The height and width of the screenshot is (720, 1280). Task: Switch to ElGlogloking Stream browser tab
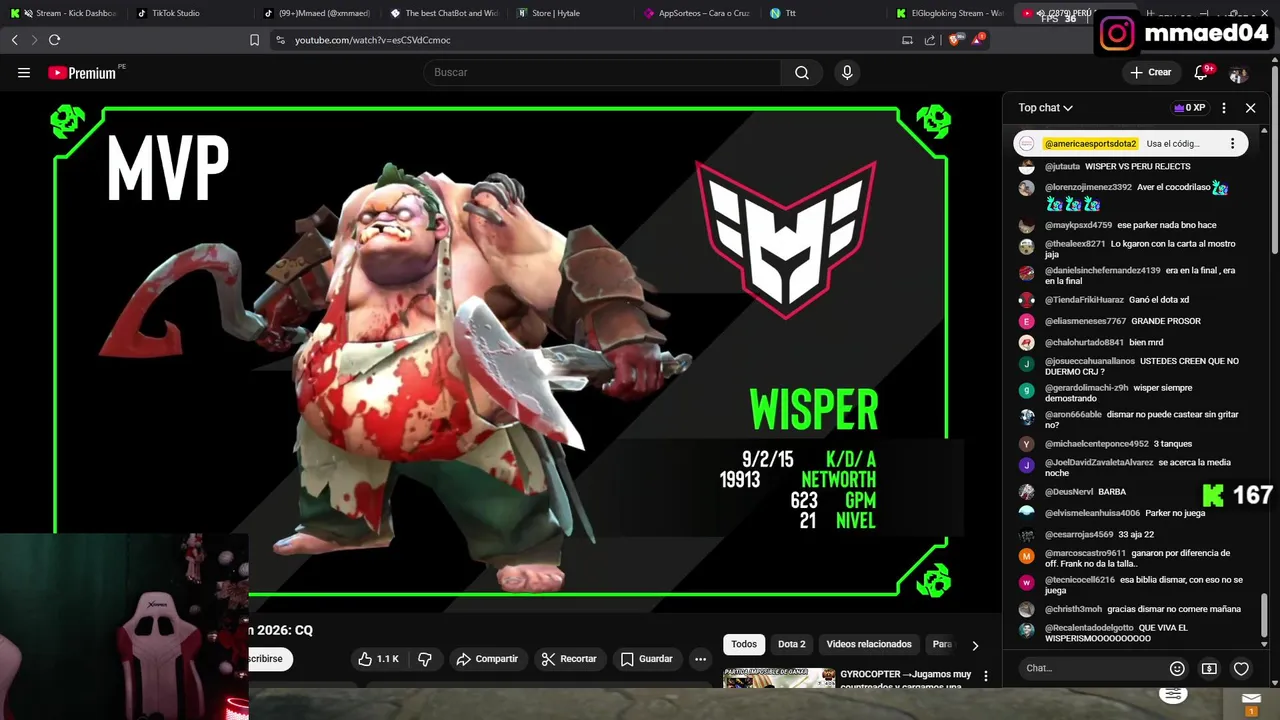point(950,13)
